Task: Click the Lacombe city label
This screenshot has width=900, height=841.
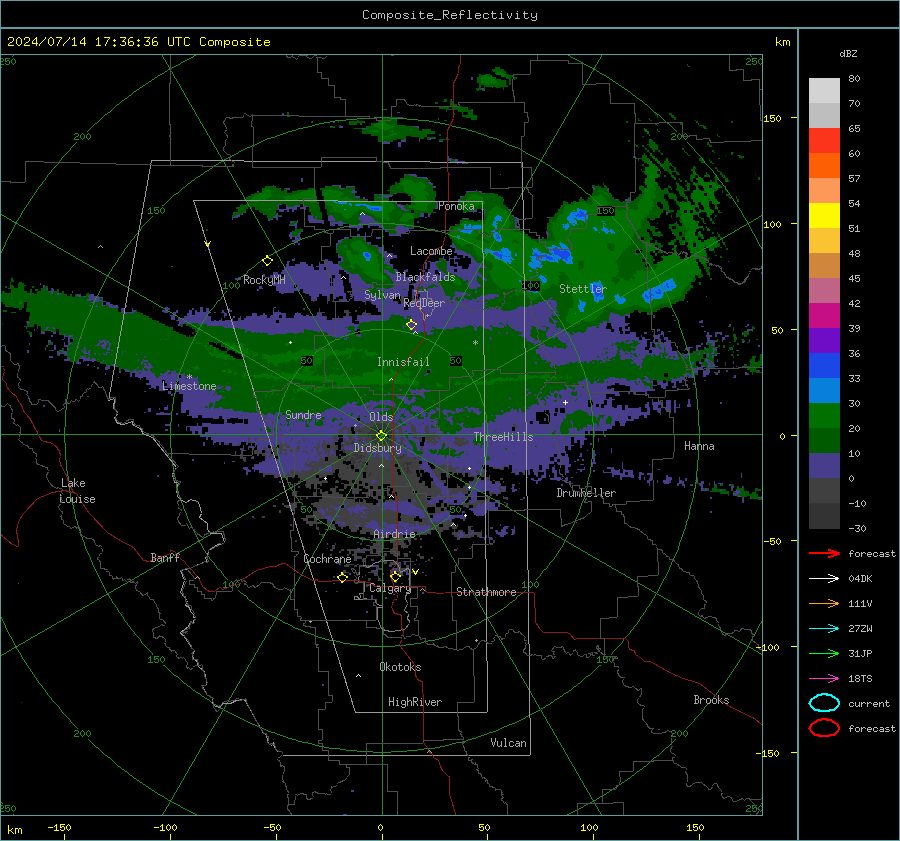Action: [x=431, y=251]
